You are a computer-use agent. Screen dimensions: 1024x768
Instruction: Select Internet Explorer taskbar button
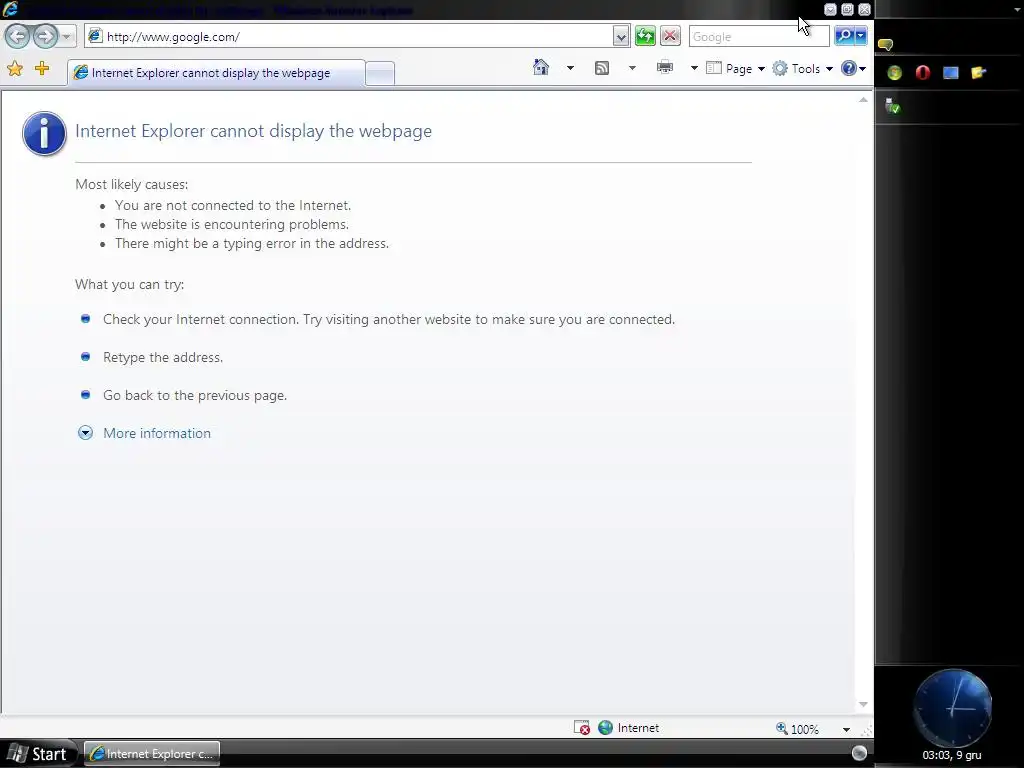point(152,754)
